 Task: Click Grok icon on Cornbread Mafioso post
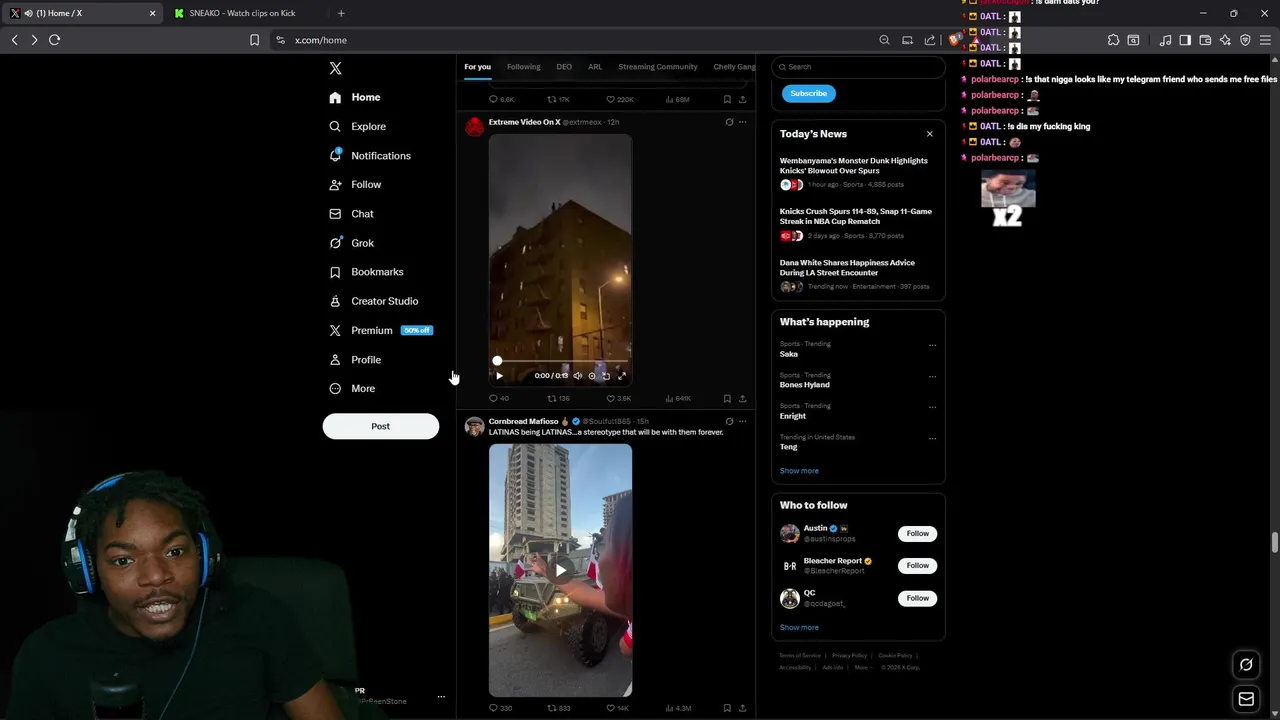729,421
